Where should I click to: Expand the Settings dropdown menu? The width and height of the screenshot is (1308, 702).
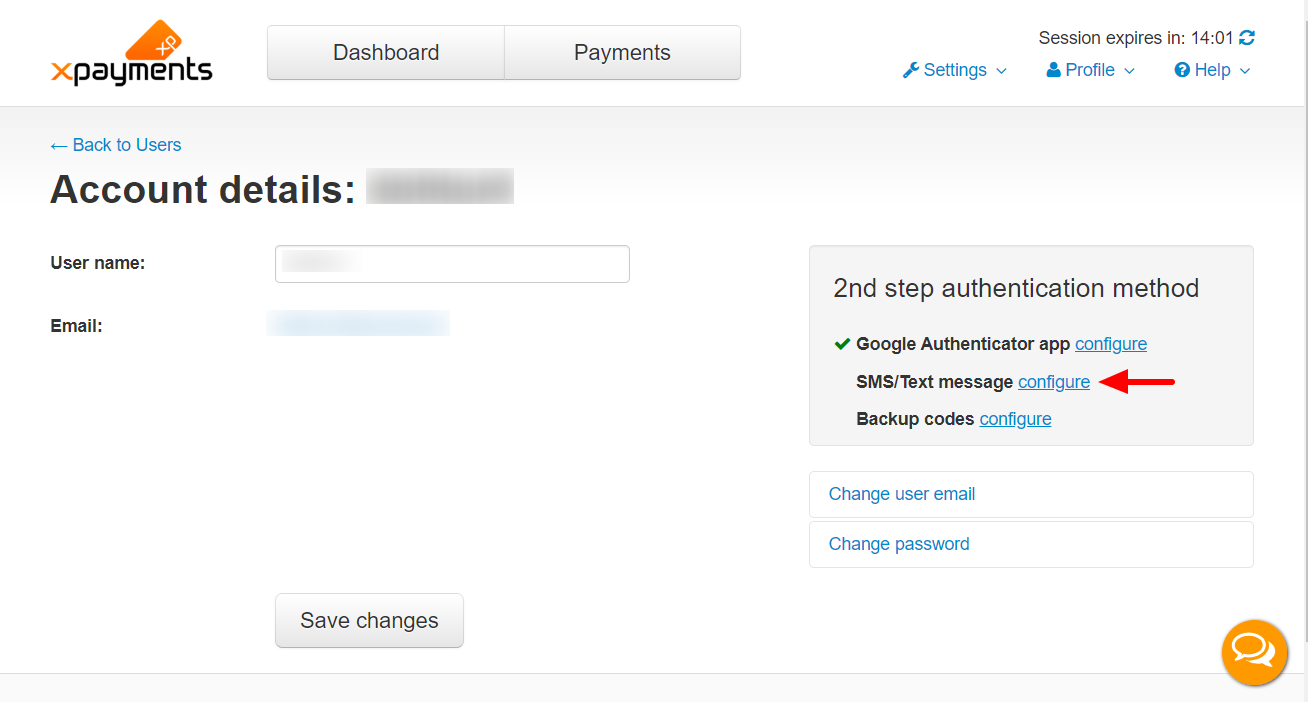click(955, 70)
